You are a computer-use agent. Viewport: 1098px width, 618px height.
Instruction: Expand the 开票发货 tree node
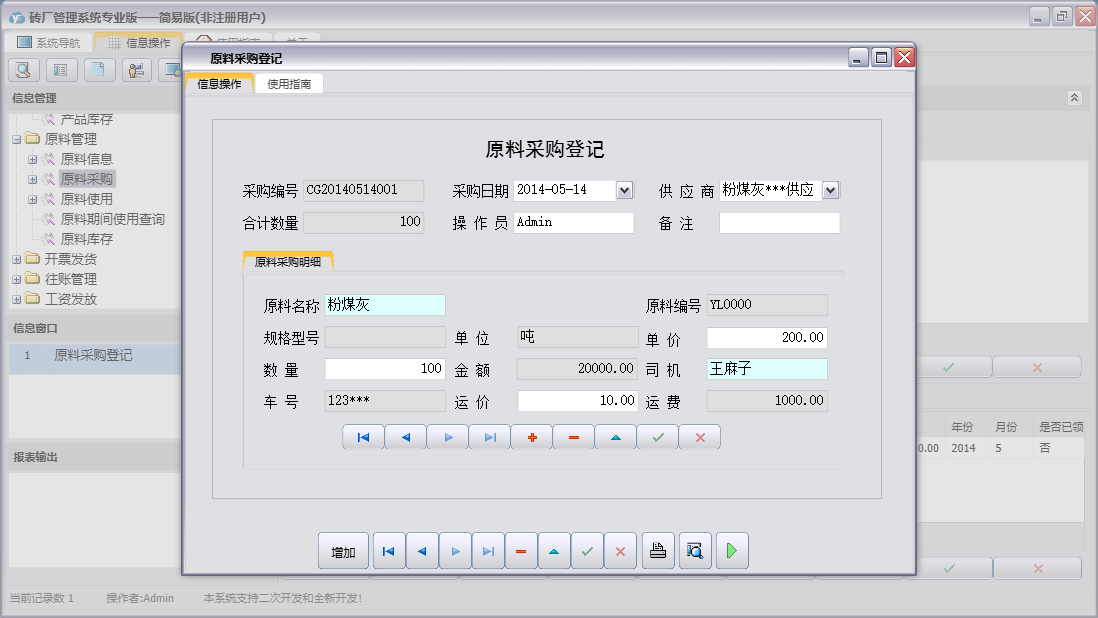pos(17,258)
